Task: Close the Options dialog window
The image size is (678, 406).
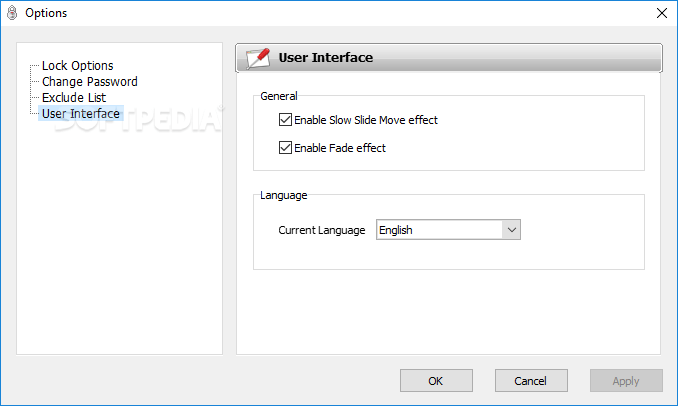Action: coord(662,13)
